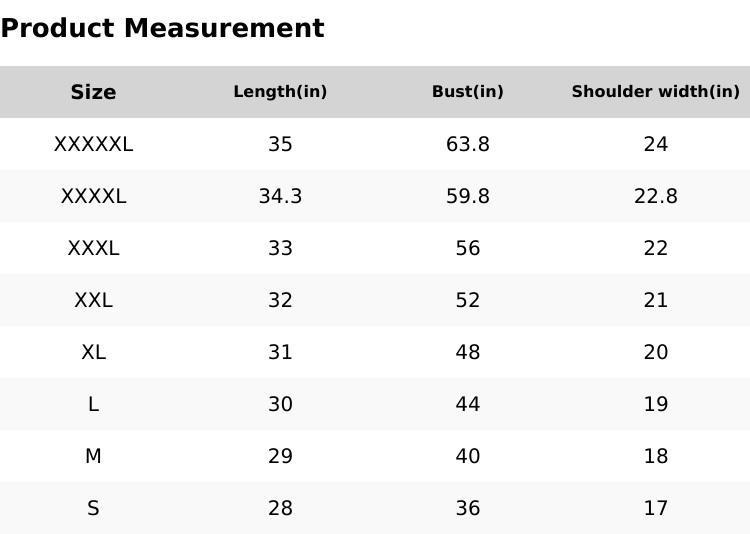Image resolution: width=750 pixels, height=534 pixels.
Task: Click the Product Measurement heading
Action: tap(162, 28)
